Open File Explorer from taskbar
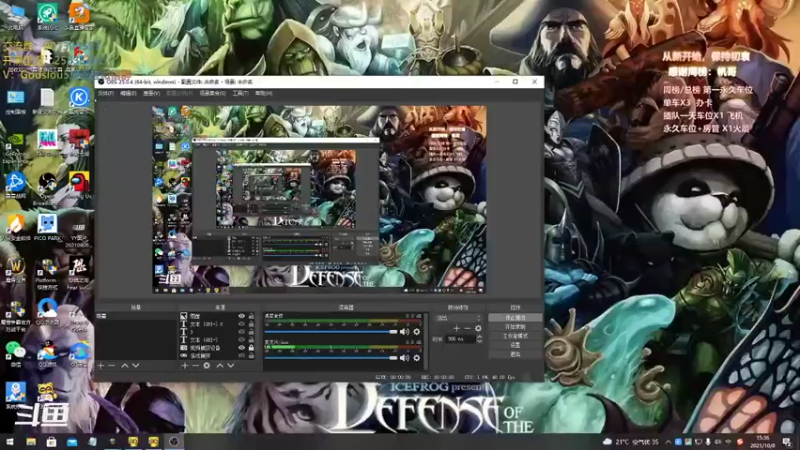800x450 pixels. coord(31,442)
